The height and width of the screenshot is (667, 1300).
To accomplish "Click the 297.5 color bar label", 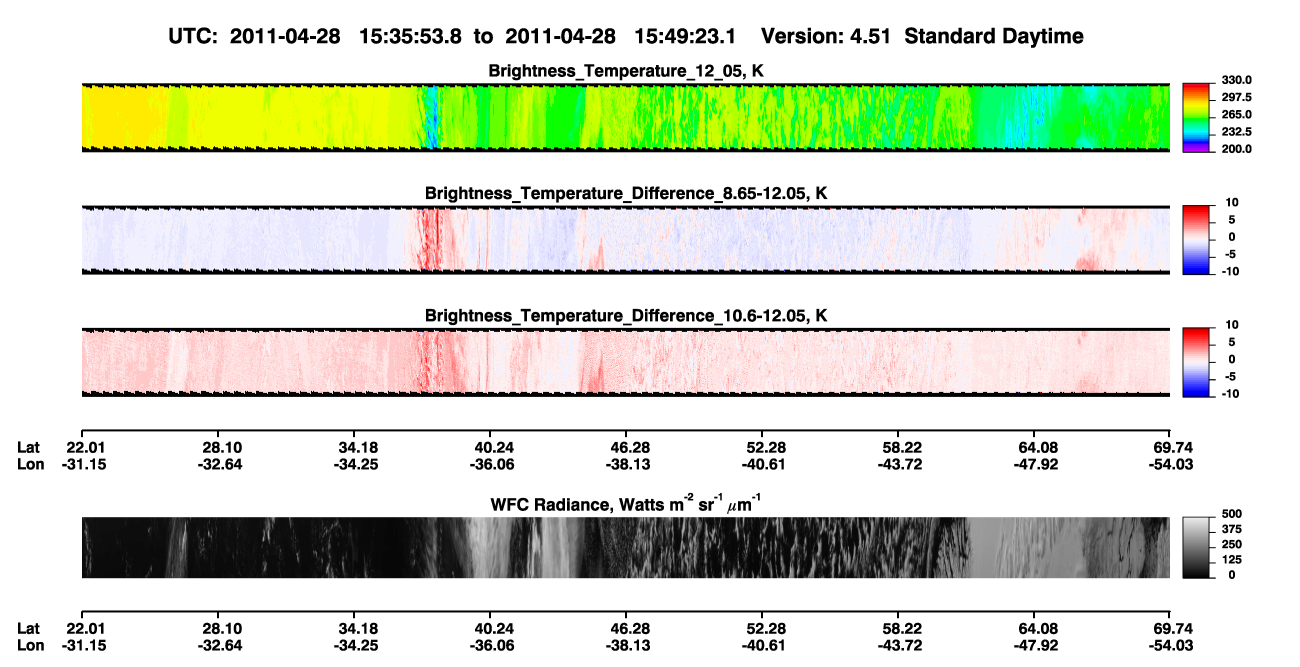I will (1235, 98).
